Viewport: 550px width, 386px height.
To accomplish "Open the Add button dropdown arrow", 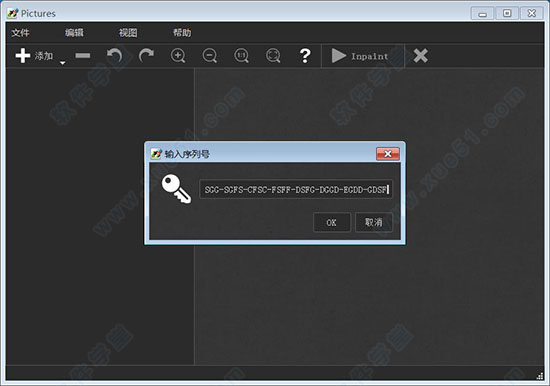I will tap(62, 63).
